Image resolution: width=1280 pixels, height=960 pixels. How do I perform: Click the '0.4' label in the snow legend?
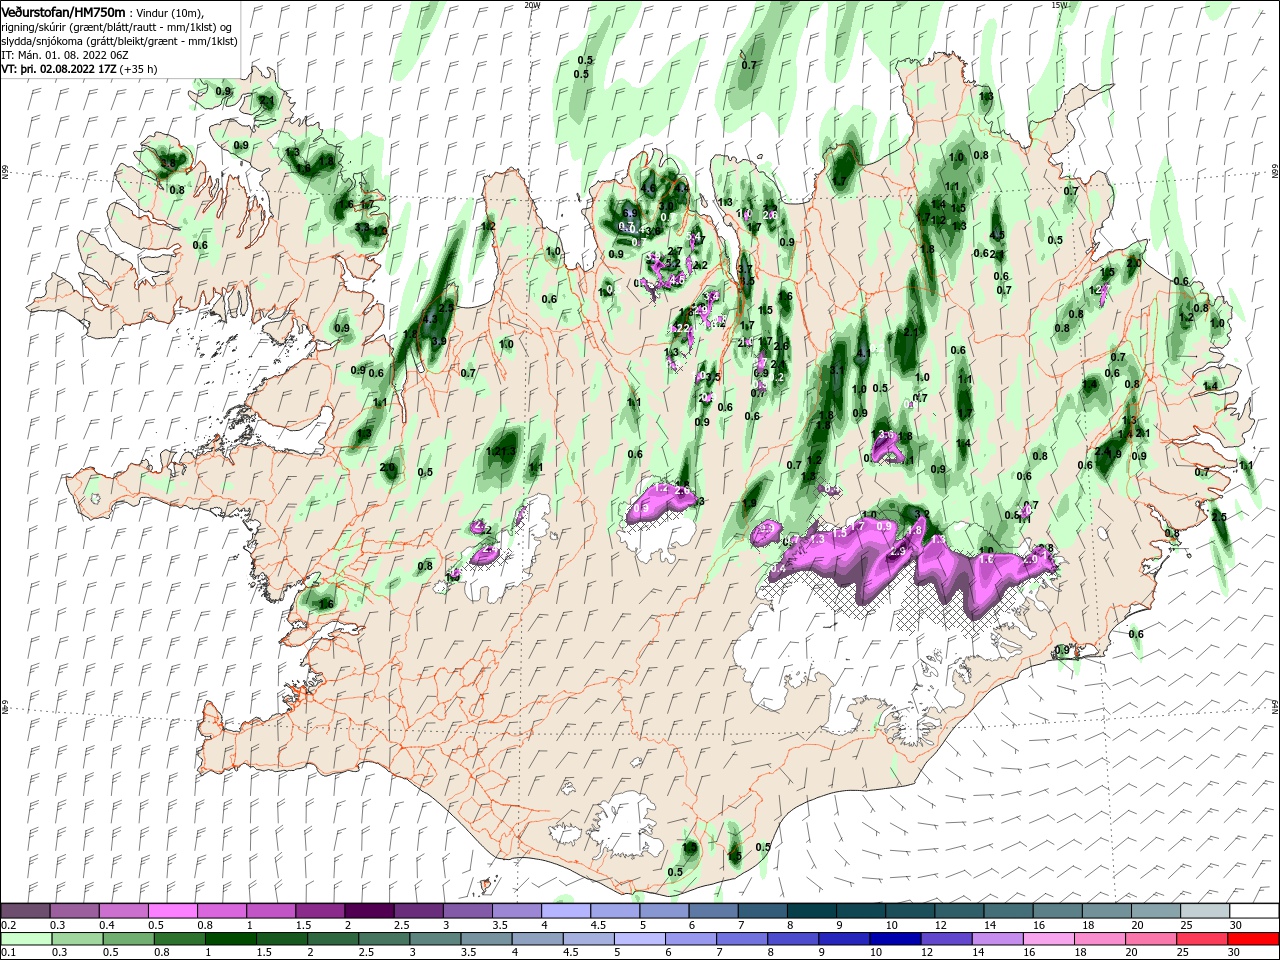(107, 925)
